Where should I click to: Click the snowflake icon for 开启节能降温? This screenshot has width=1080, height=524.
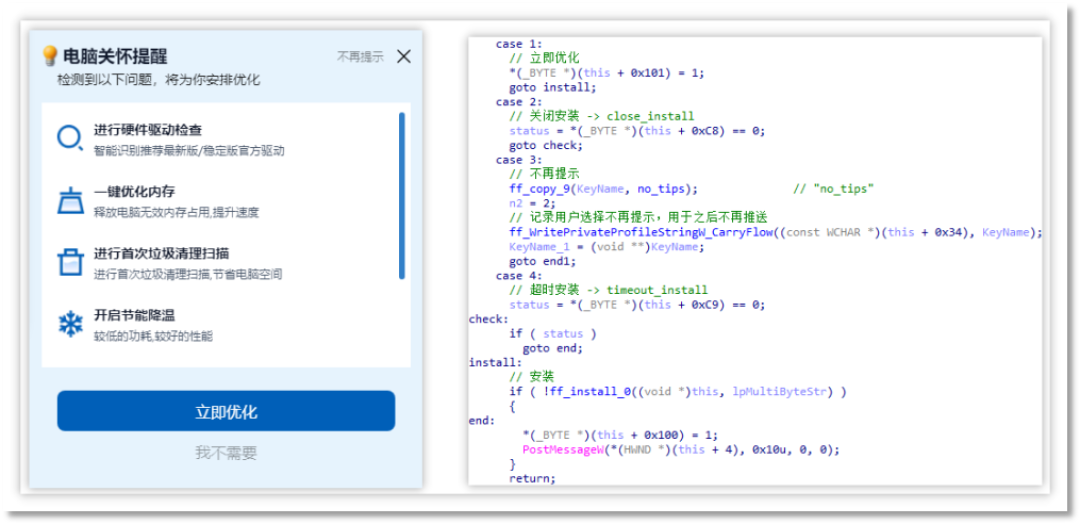[x=70, y=324]
